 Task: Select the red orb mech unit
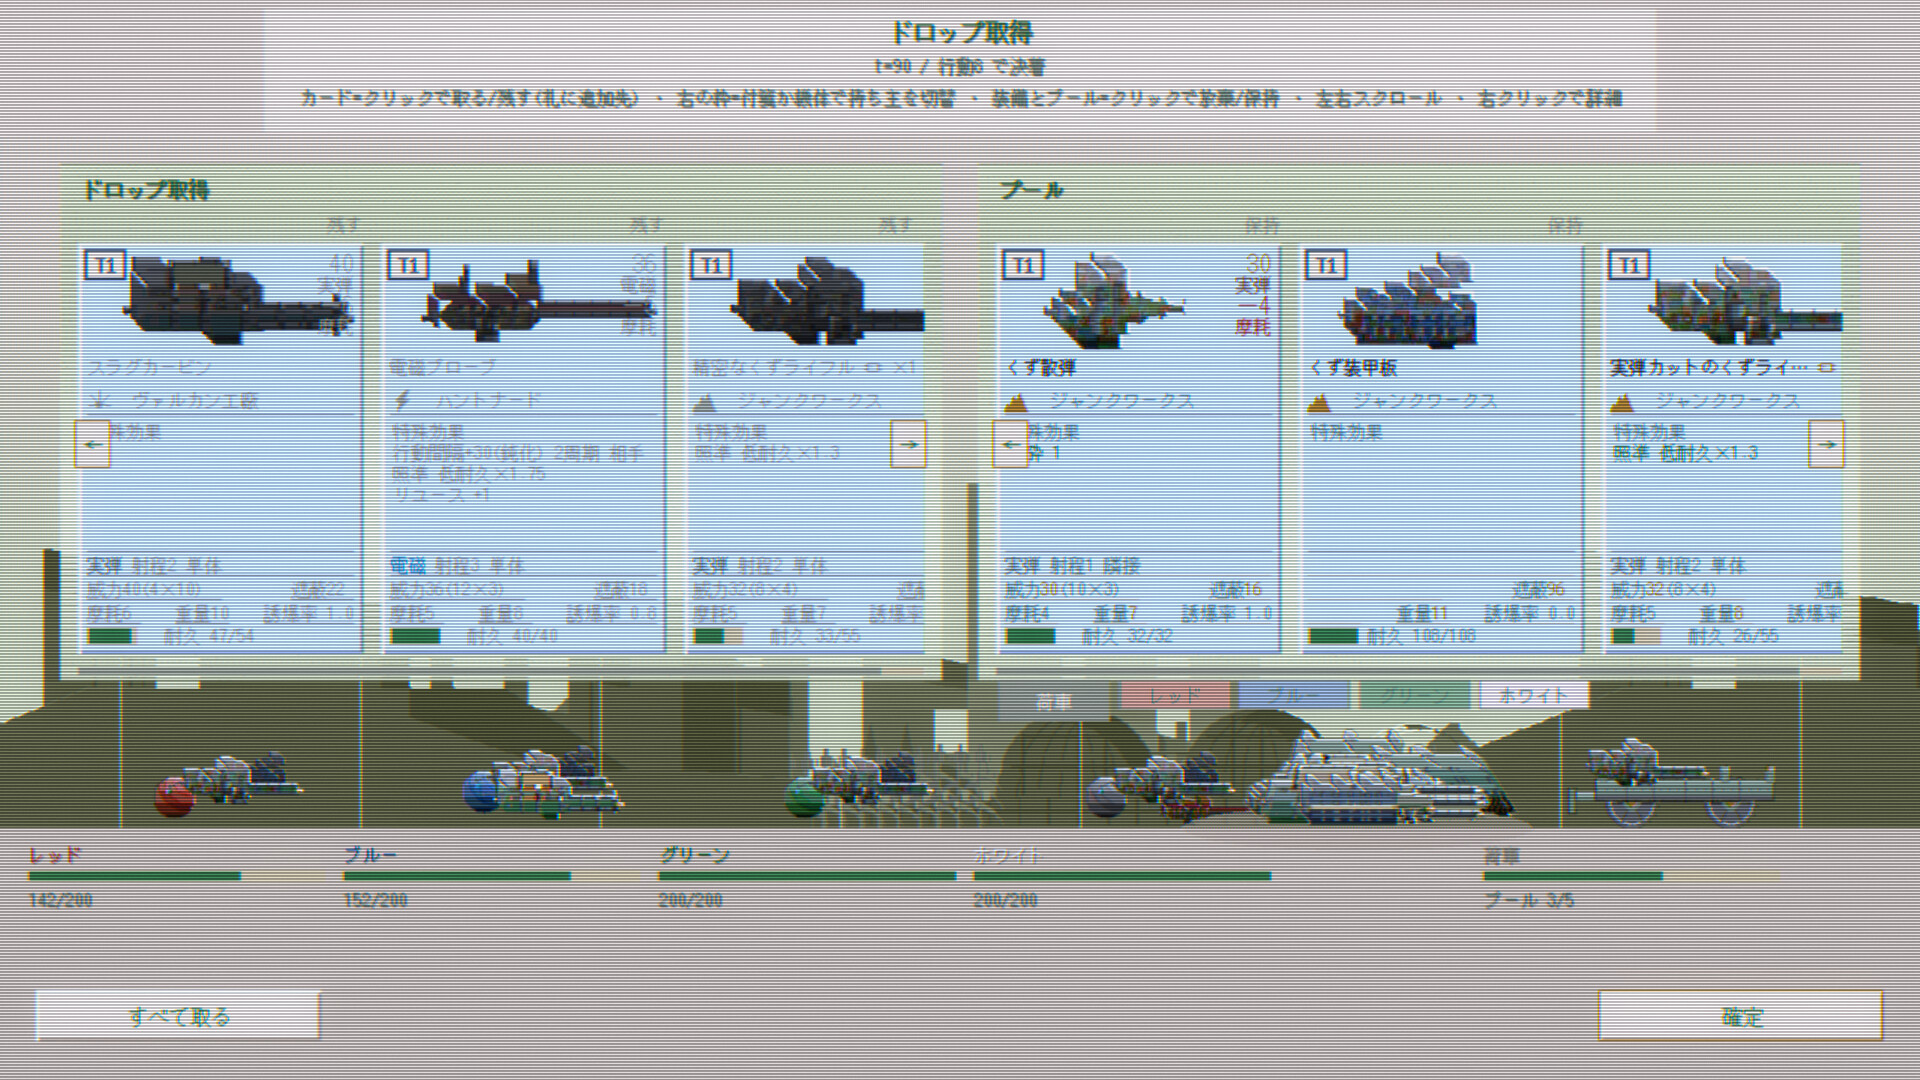pyautogui.click(x=226, y=783)
